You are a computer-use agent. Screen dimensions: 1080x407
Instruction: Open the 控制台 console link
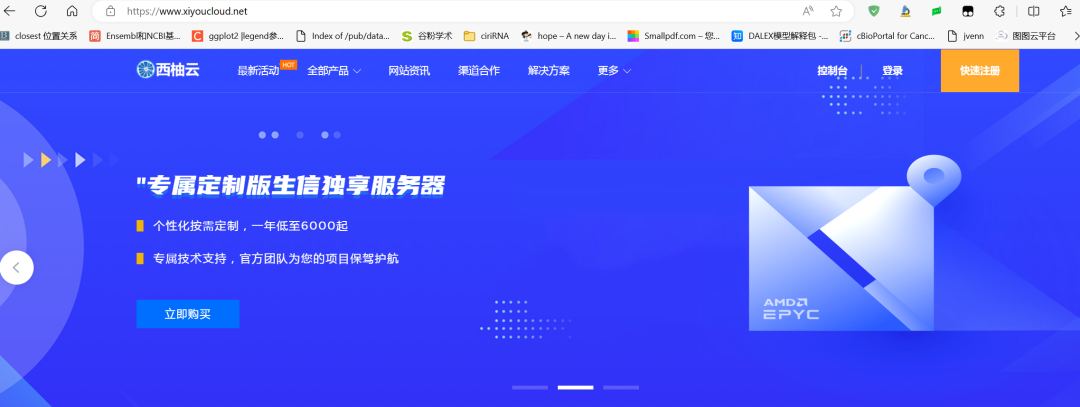[833, 70]
